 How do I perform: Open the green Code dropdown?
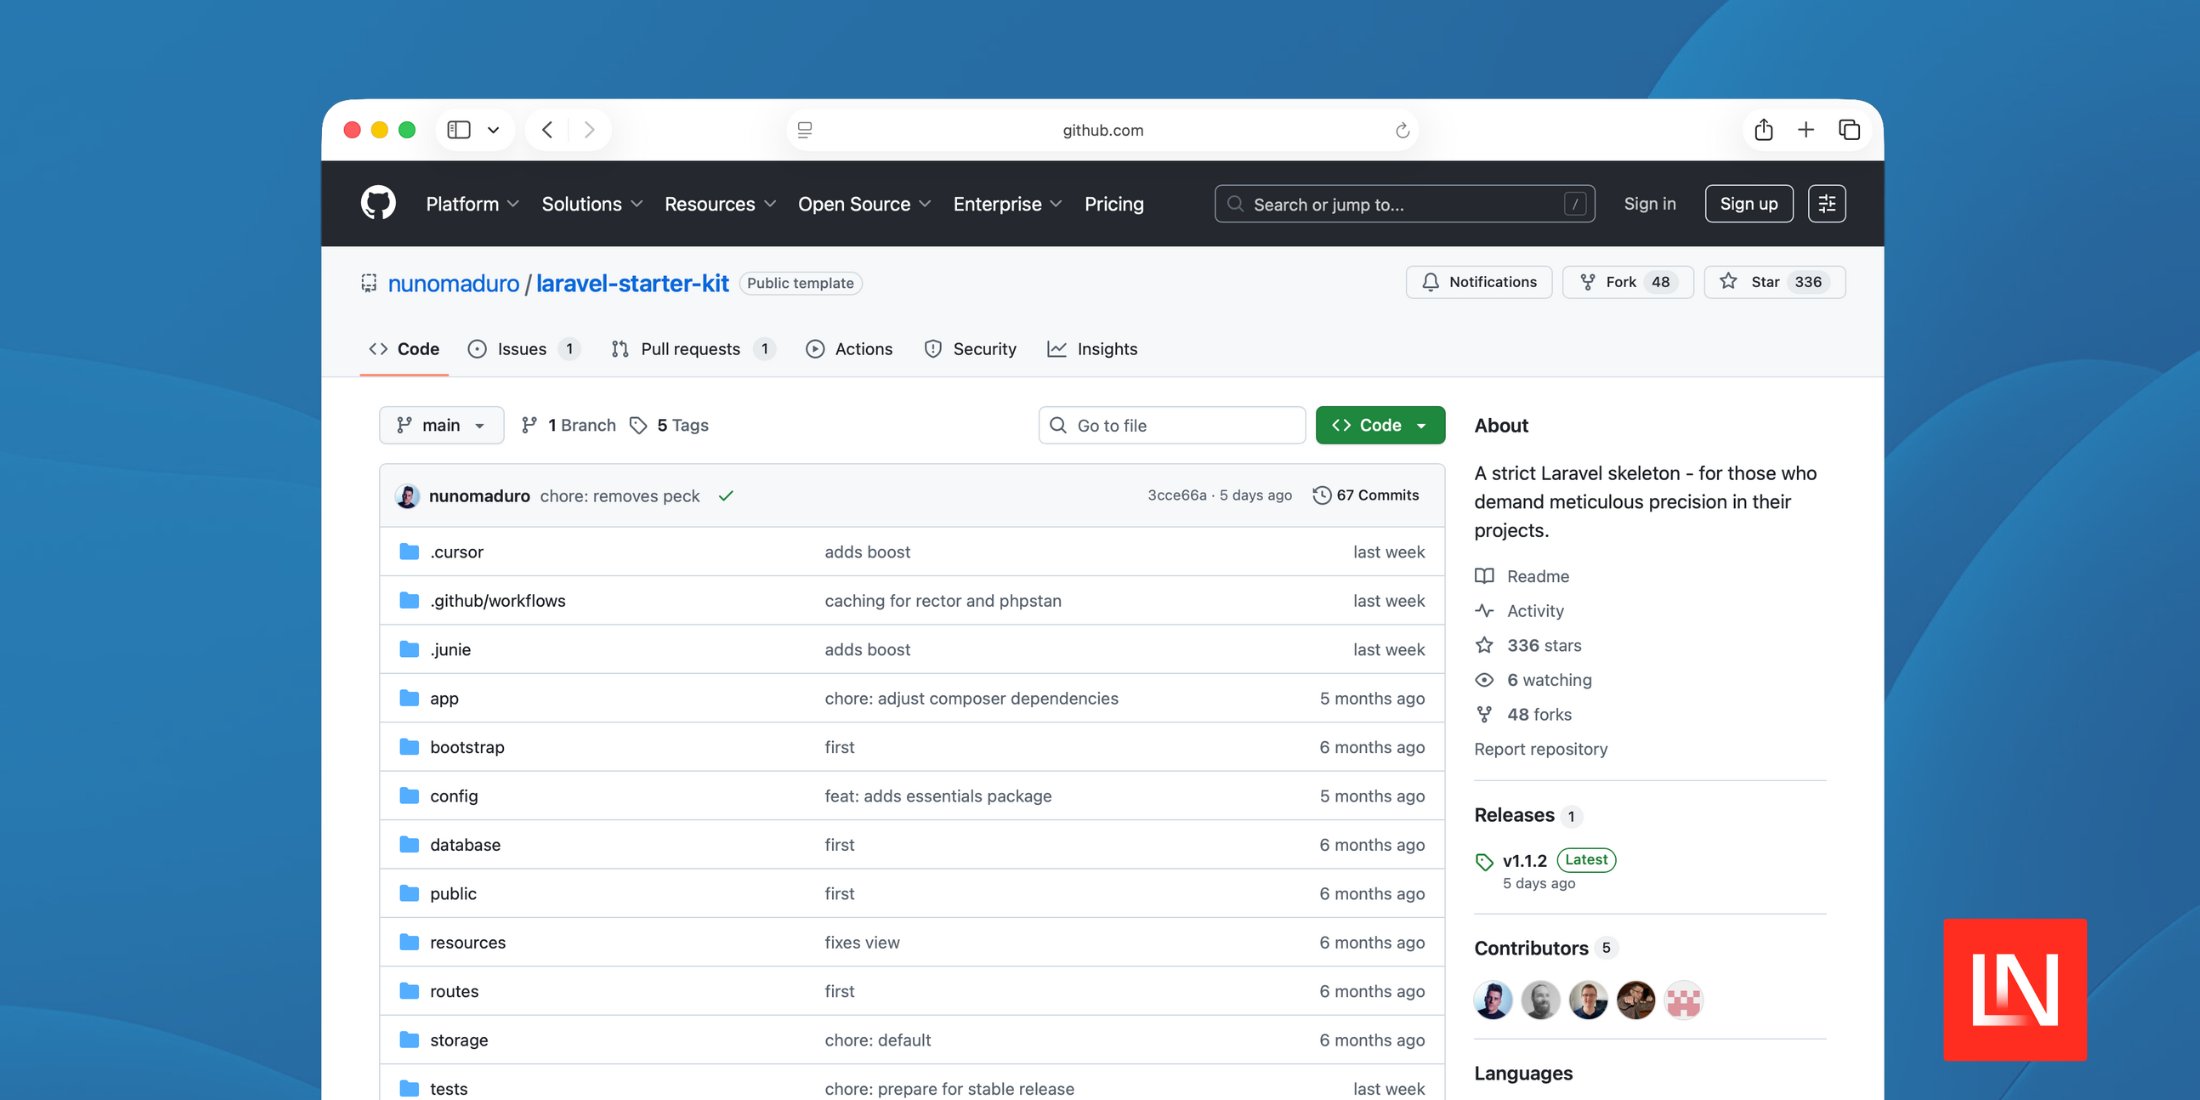(x=1380, y=425)
